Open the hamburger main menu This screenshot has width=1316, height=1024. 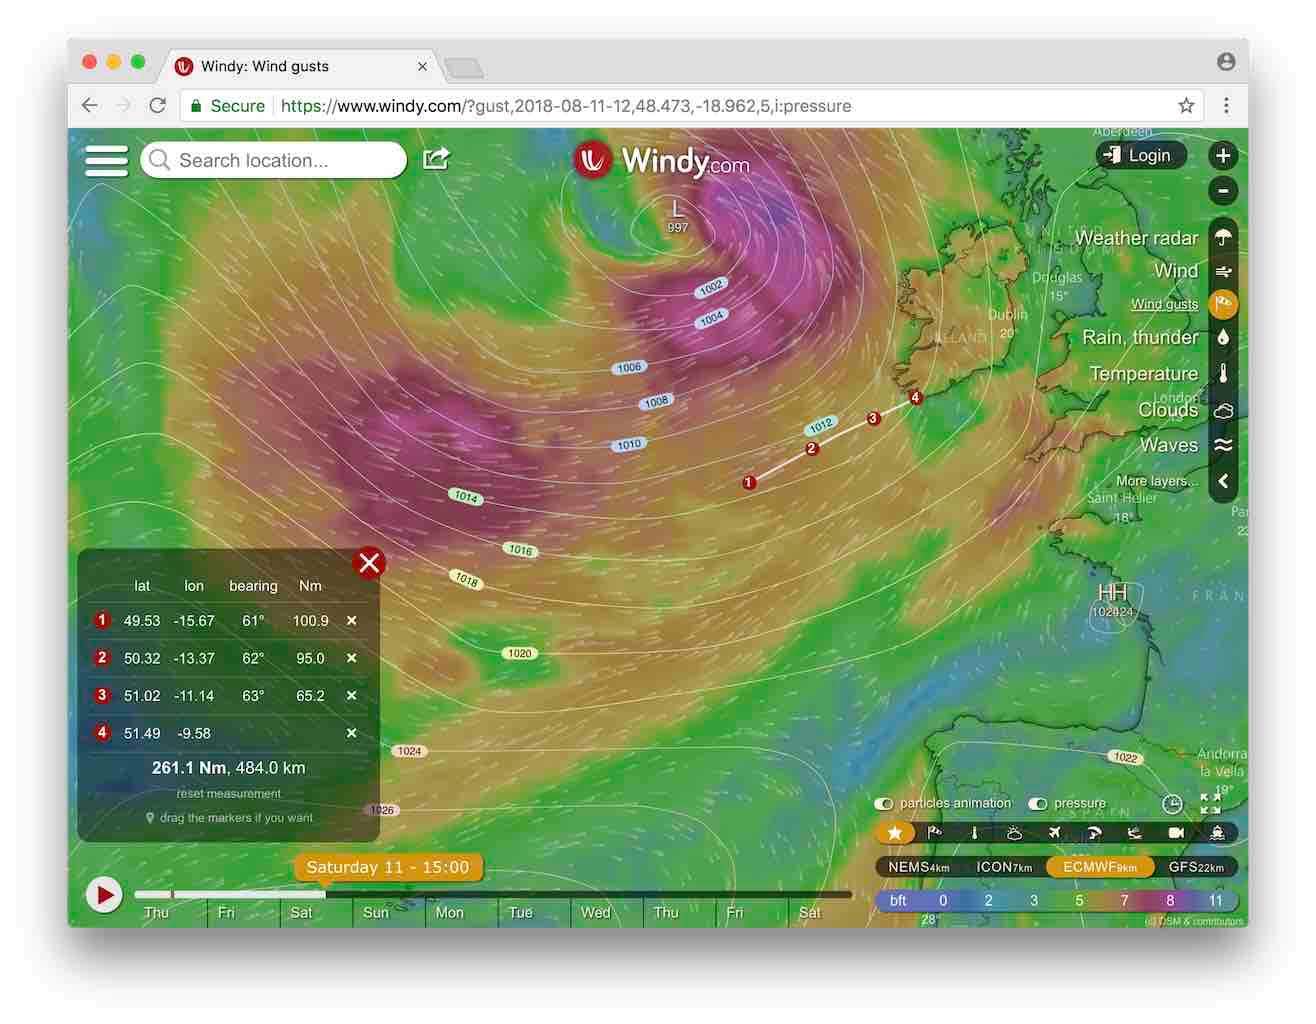click(x=106, y=161)
